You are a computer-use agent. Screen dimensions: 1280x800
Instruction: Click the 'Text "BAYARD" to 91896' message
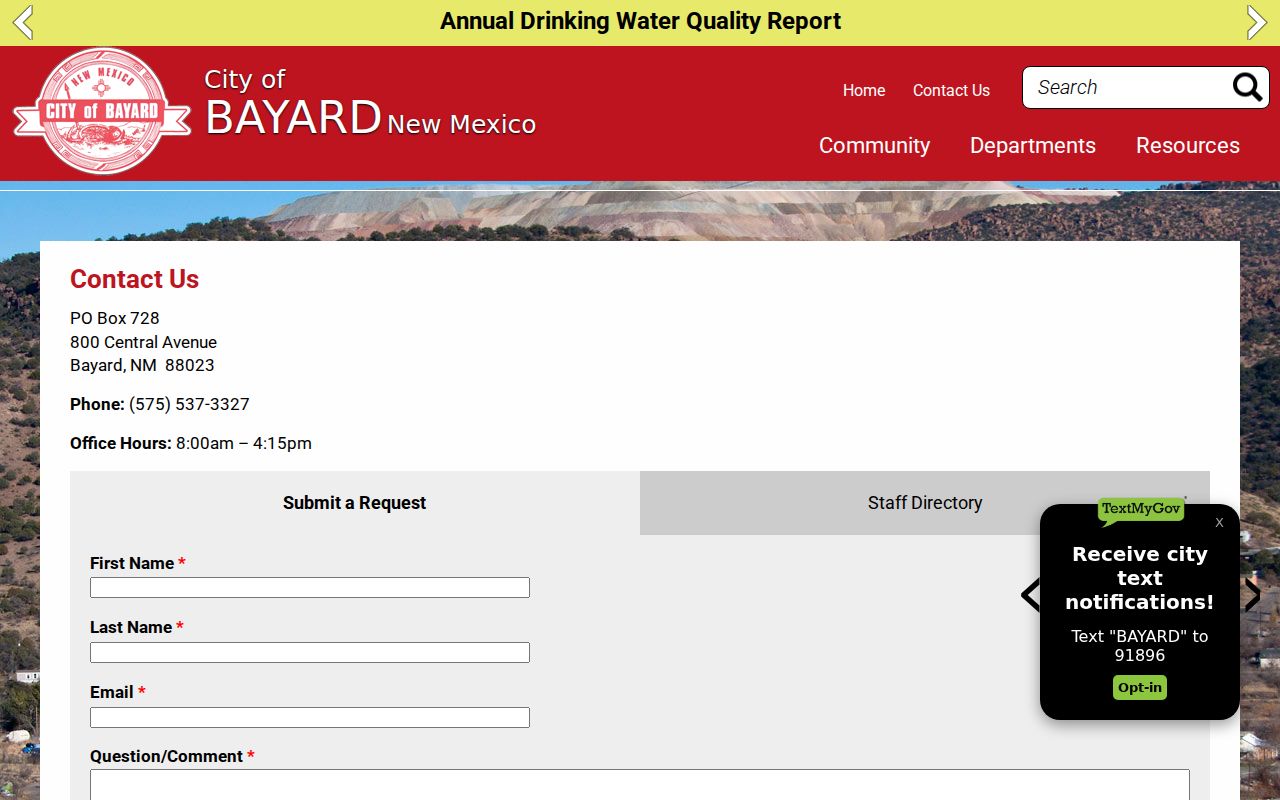(1140, 646)
